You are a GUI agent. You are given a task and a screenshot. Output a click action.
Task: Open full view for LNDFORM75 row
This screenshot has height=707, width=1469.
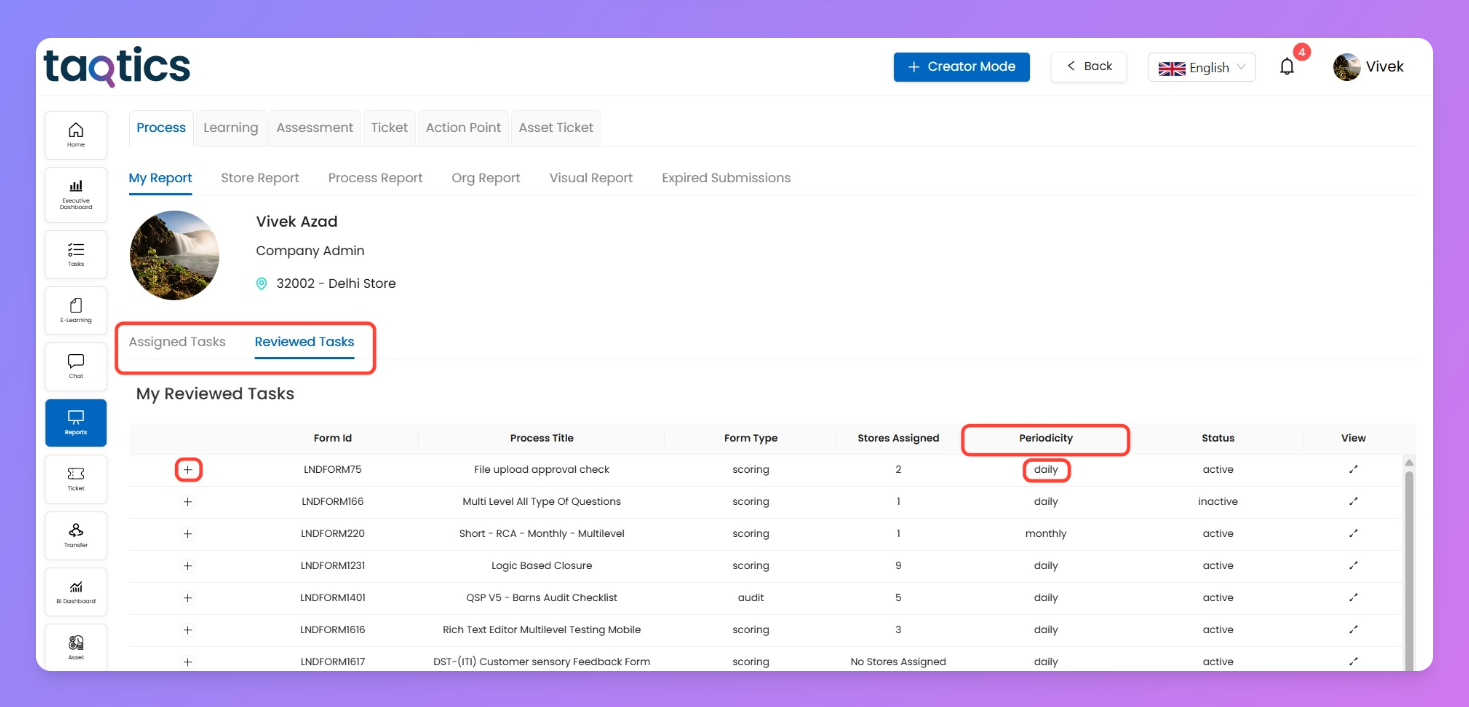coord(1353,469)
